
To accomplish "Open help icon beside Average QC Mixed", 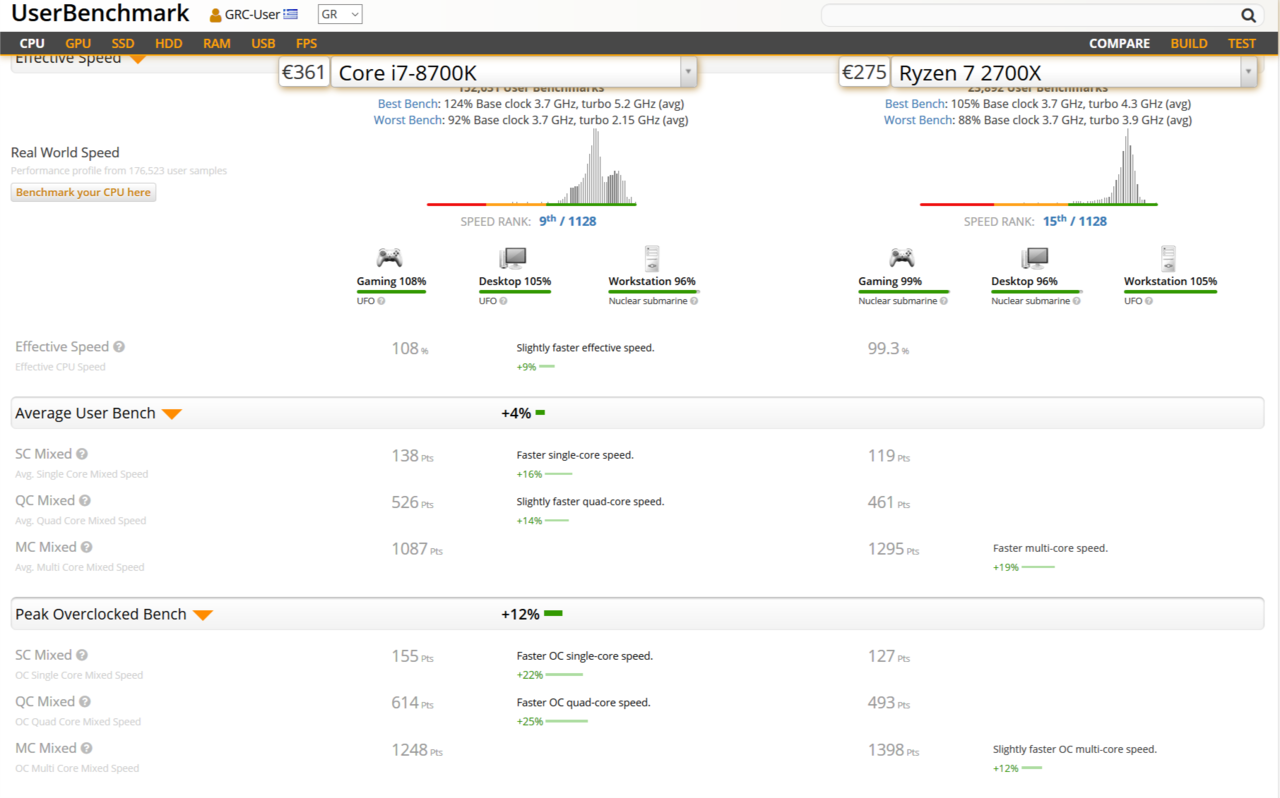I will coord(85,501).
